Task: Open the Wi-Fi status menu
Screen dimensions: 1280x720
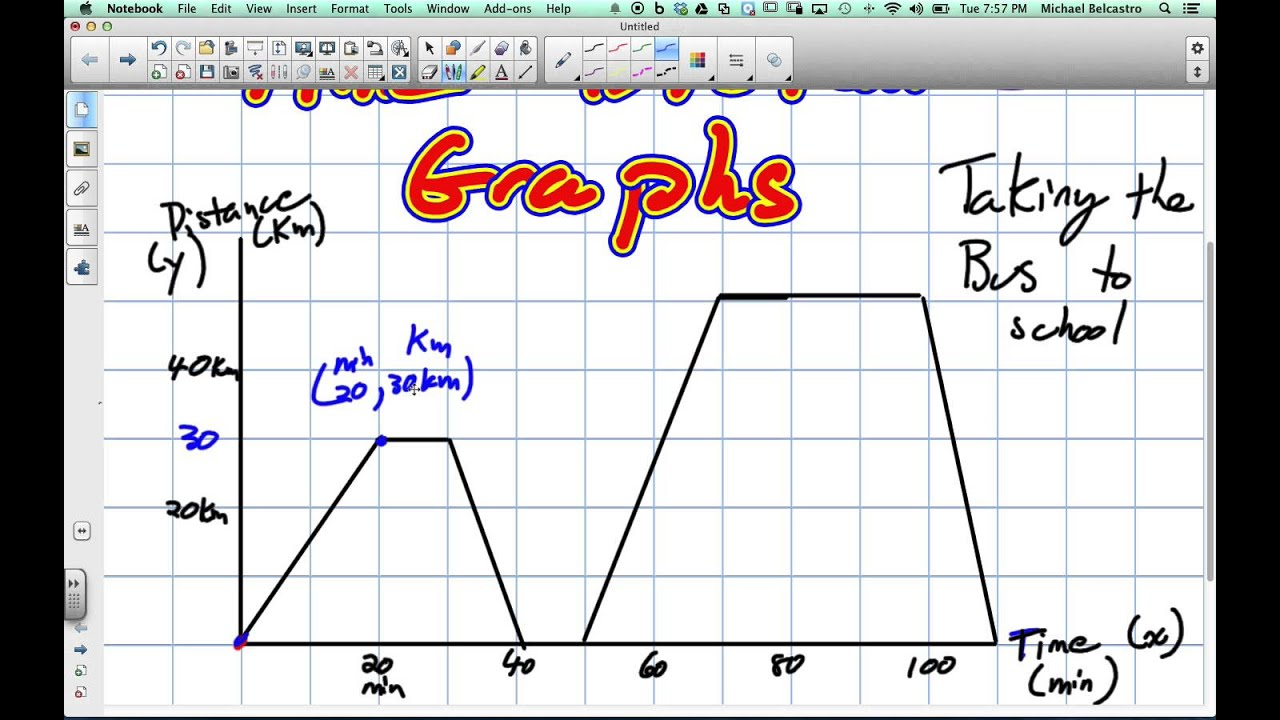Action: [x=891, y=9]
